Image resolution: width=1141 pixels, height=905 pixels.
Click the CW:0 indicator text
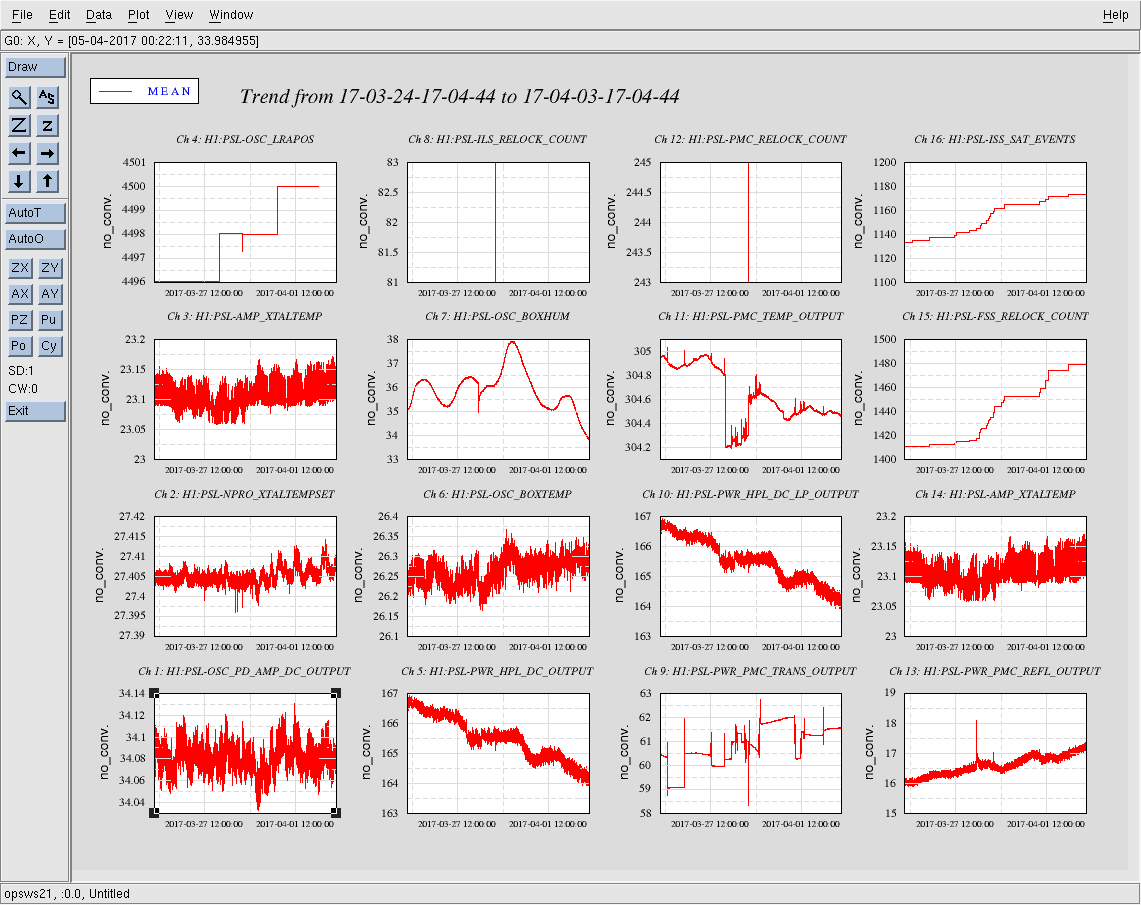23,388
